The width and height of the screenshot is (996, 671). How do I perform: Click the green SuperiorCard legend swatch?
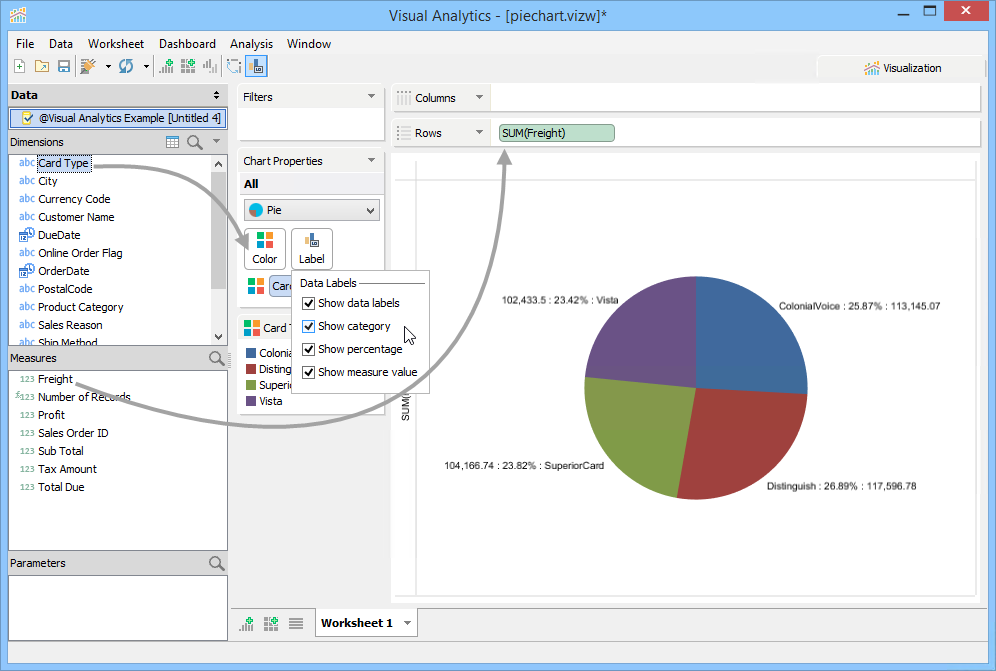click(x=251, y=385)
